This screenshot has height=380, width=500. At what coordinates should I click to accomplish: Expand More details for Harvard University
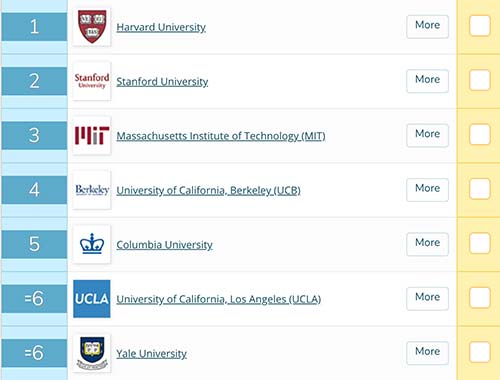click(427, 26)
